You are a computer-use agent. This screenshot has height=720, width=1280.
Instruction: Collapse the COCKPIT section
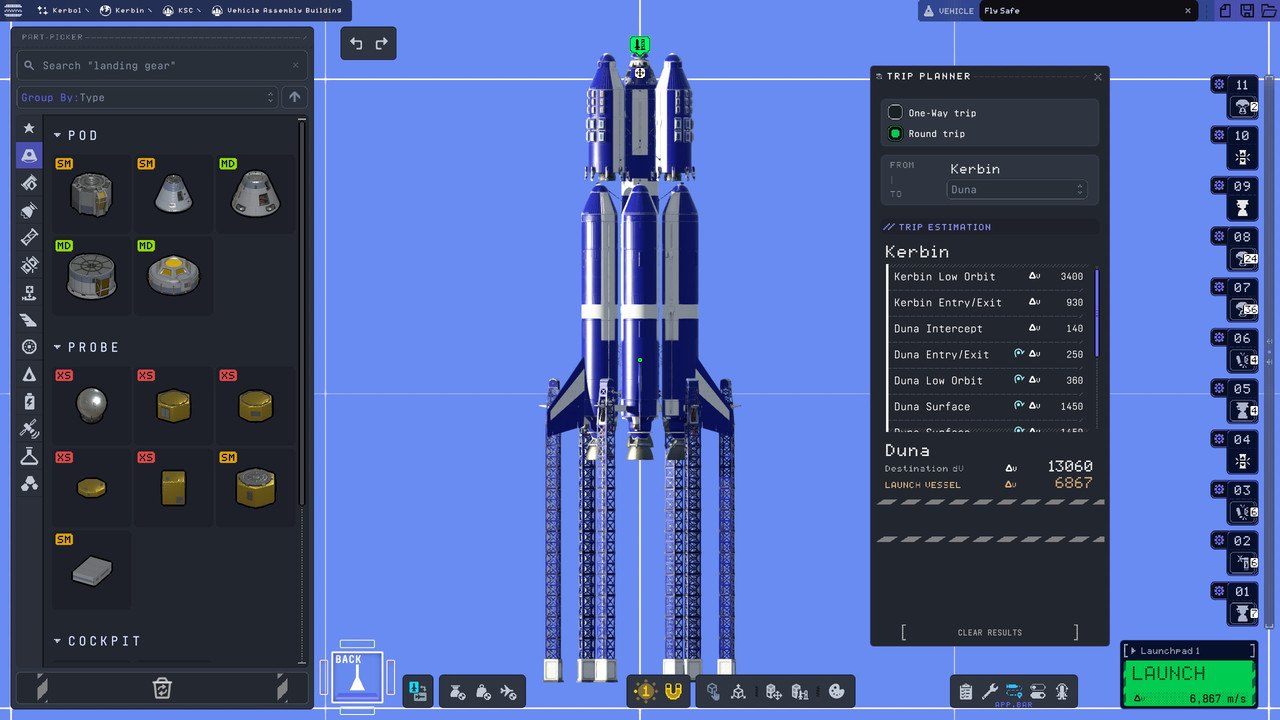click(58, 641)
